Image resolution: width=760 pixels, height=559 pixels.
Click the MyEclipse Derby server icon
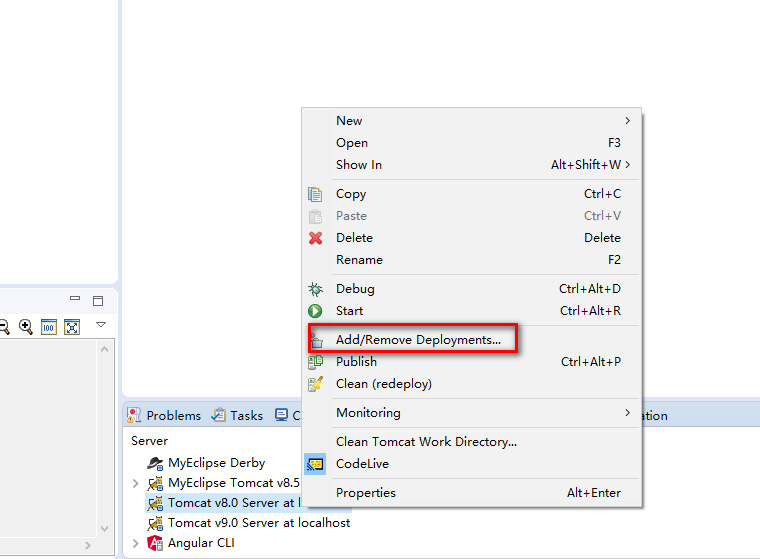point(155,463)
